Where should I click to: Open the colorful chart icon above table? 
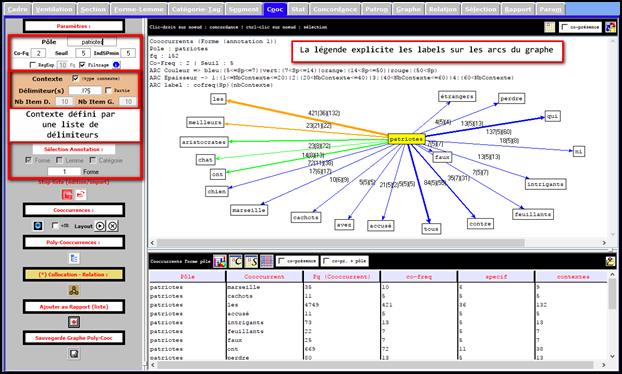pyautogui.click(x=220, y=261)
